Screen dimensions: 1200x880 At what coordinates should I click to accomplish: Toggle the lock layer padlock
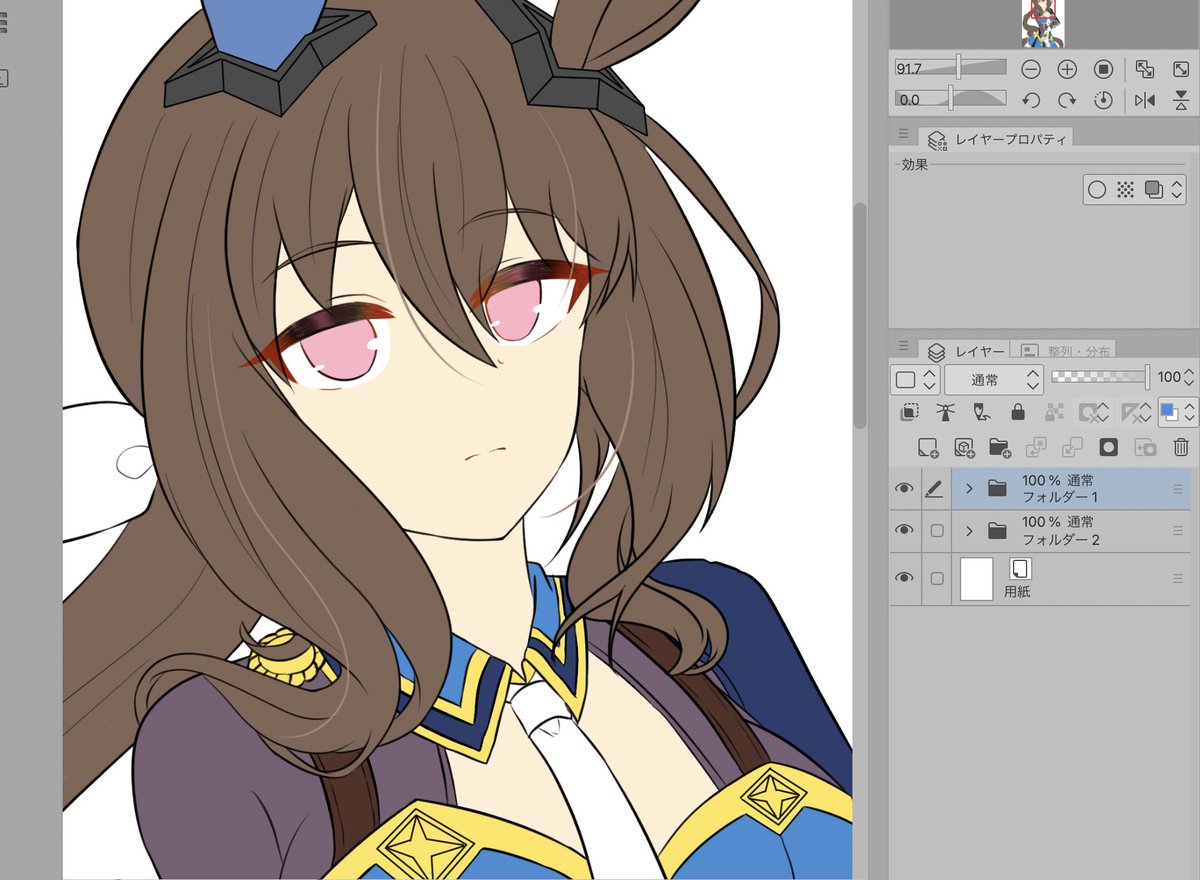1018,411
